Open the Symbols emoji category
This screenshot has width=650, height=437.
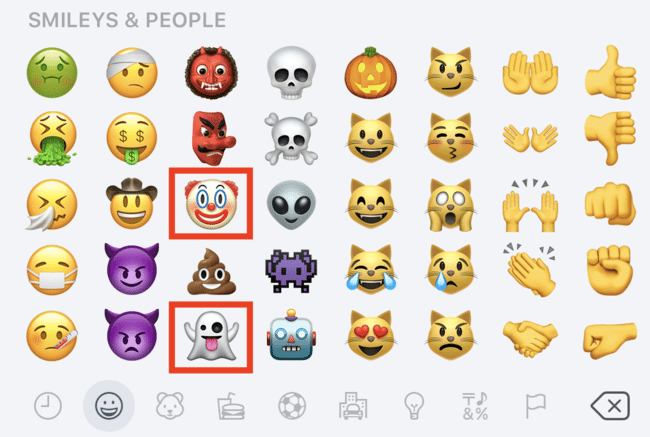click(475, 406)
